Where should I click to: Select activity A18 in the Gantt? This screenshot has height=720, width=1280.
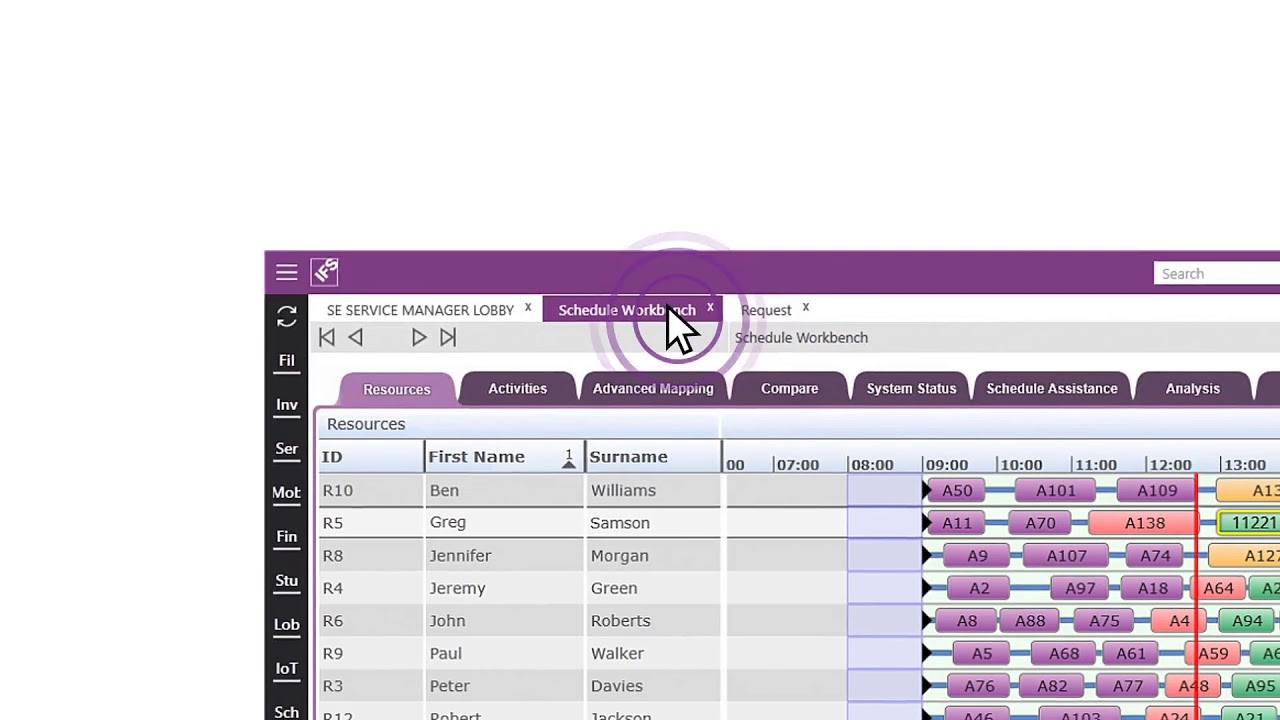pos(1153,589)
